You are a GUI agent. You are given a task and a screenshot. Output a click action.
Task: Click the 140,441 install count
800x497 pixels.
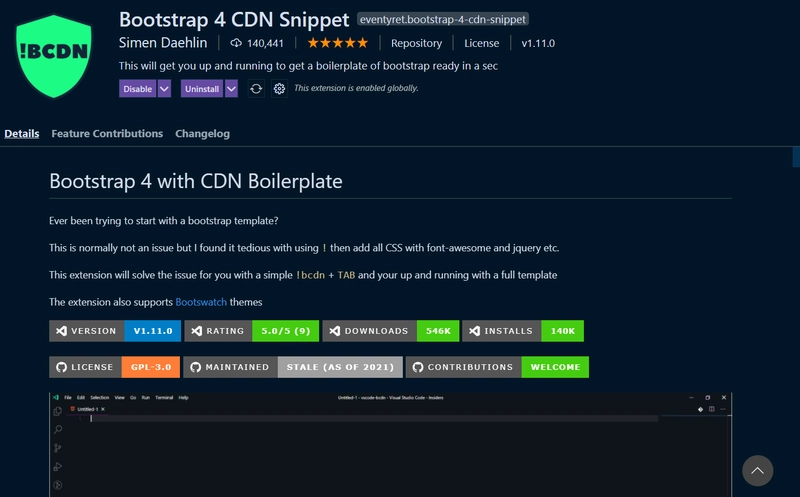coord(265,43)
